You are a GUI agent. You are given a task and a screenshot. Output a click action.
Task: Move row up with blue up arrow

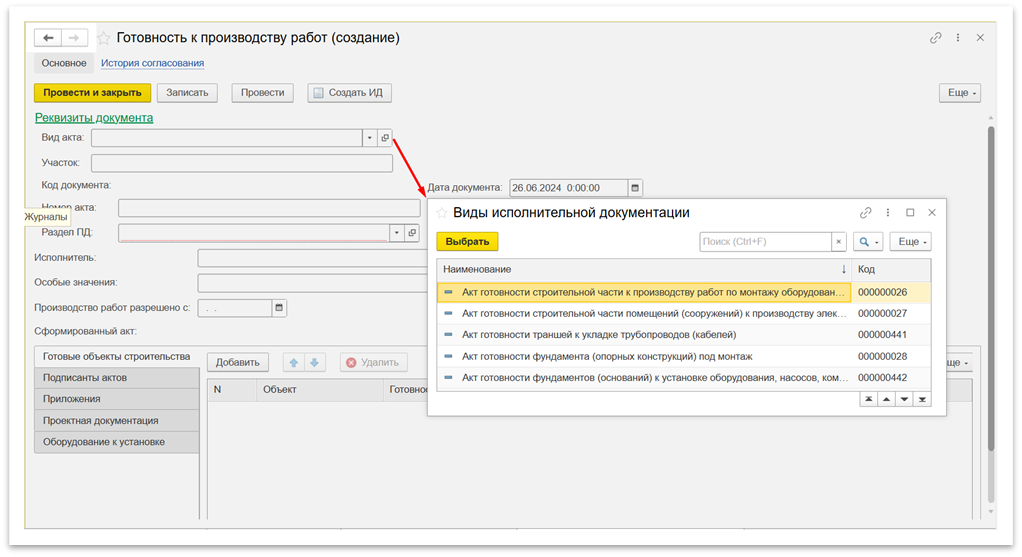coord(294,363)
